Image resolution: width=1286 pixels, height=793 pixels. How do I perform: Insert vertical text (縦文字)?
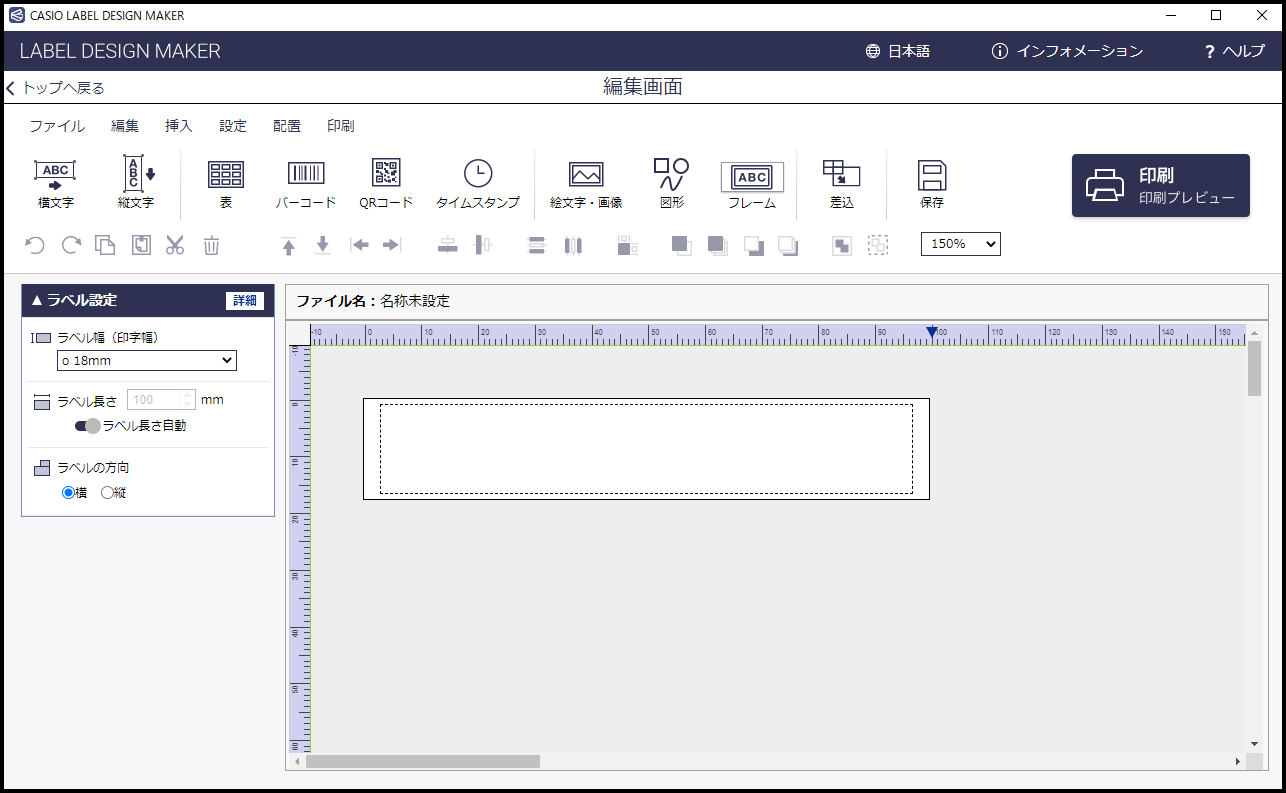(x=136, y=183)
